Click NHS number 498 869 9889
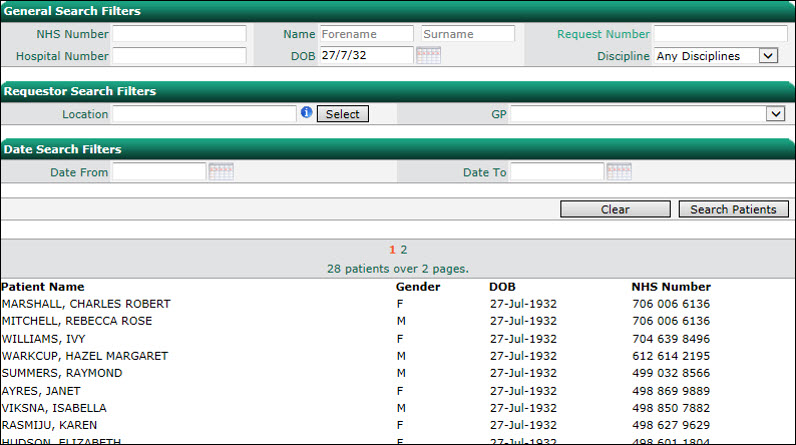The image size is (796, 445). 671,391
